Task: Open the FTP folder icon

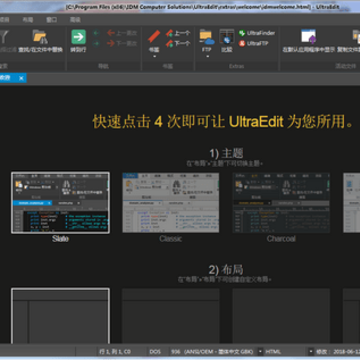Action: 207,37
